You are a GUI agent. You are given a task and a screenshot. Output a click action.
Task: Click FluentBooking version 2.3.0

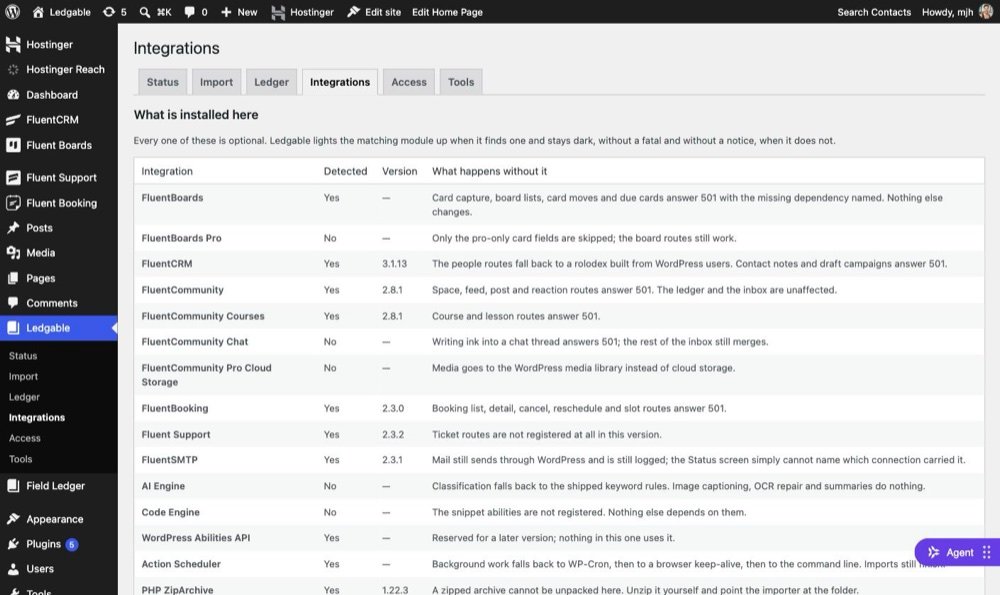pyautogui.click(x=393, y=408)
